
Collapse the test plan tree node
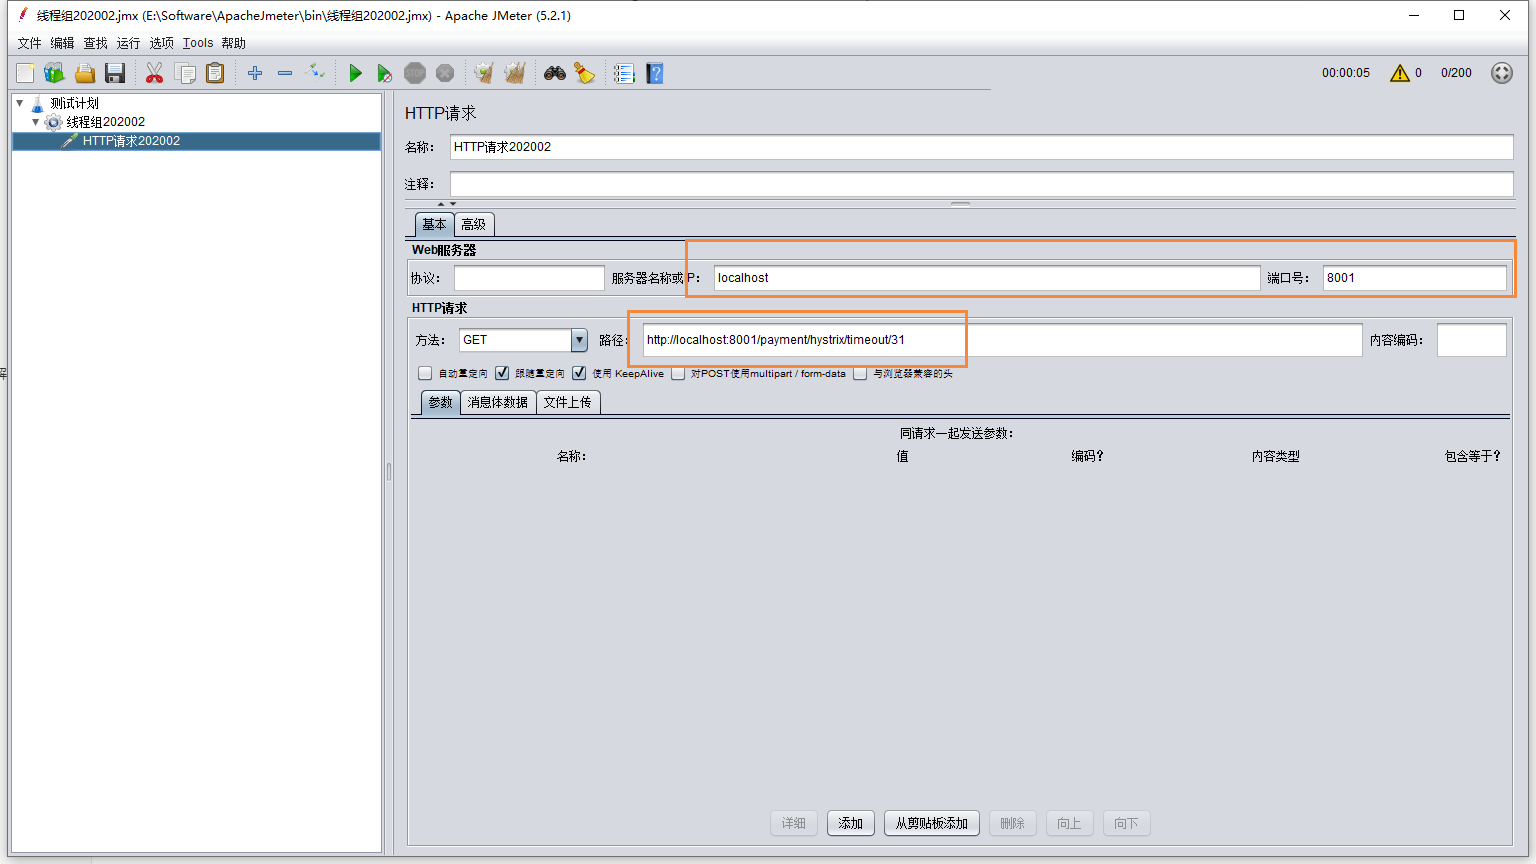click(x=19, y=103)
